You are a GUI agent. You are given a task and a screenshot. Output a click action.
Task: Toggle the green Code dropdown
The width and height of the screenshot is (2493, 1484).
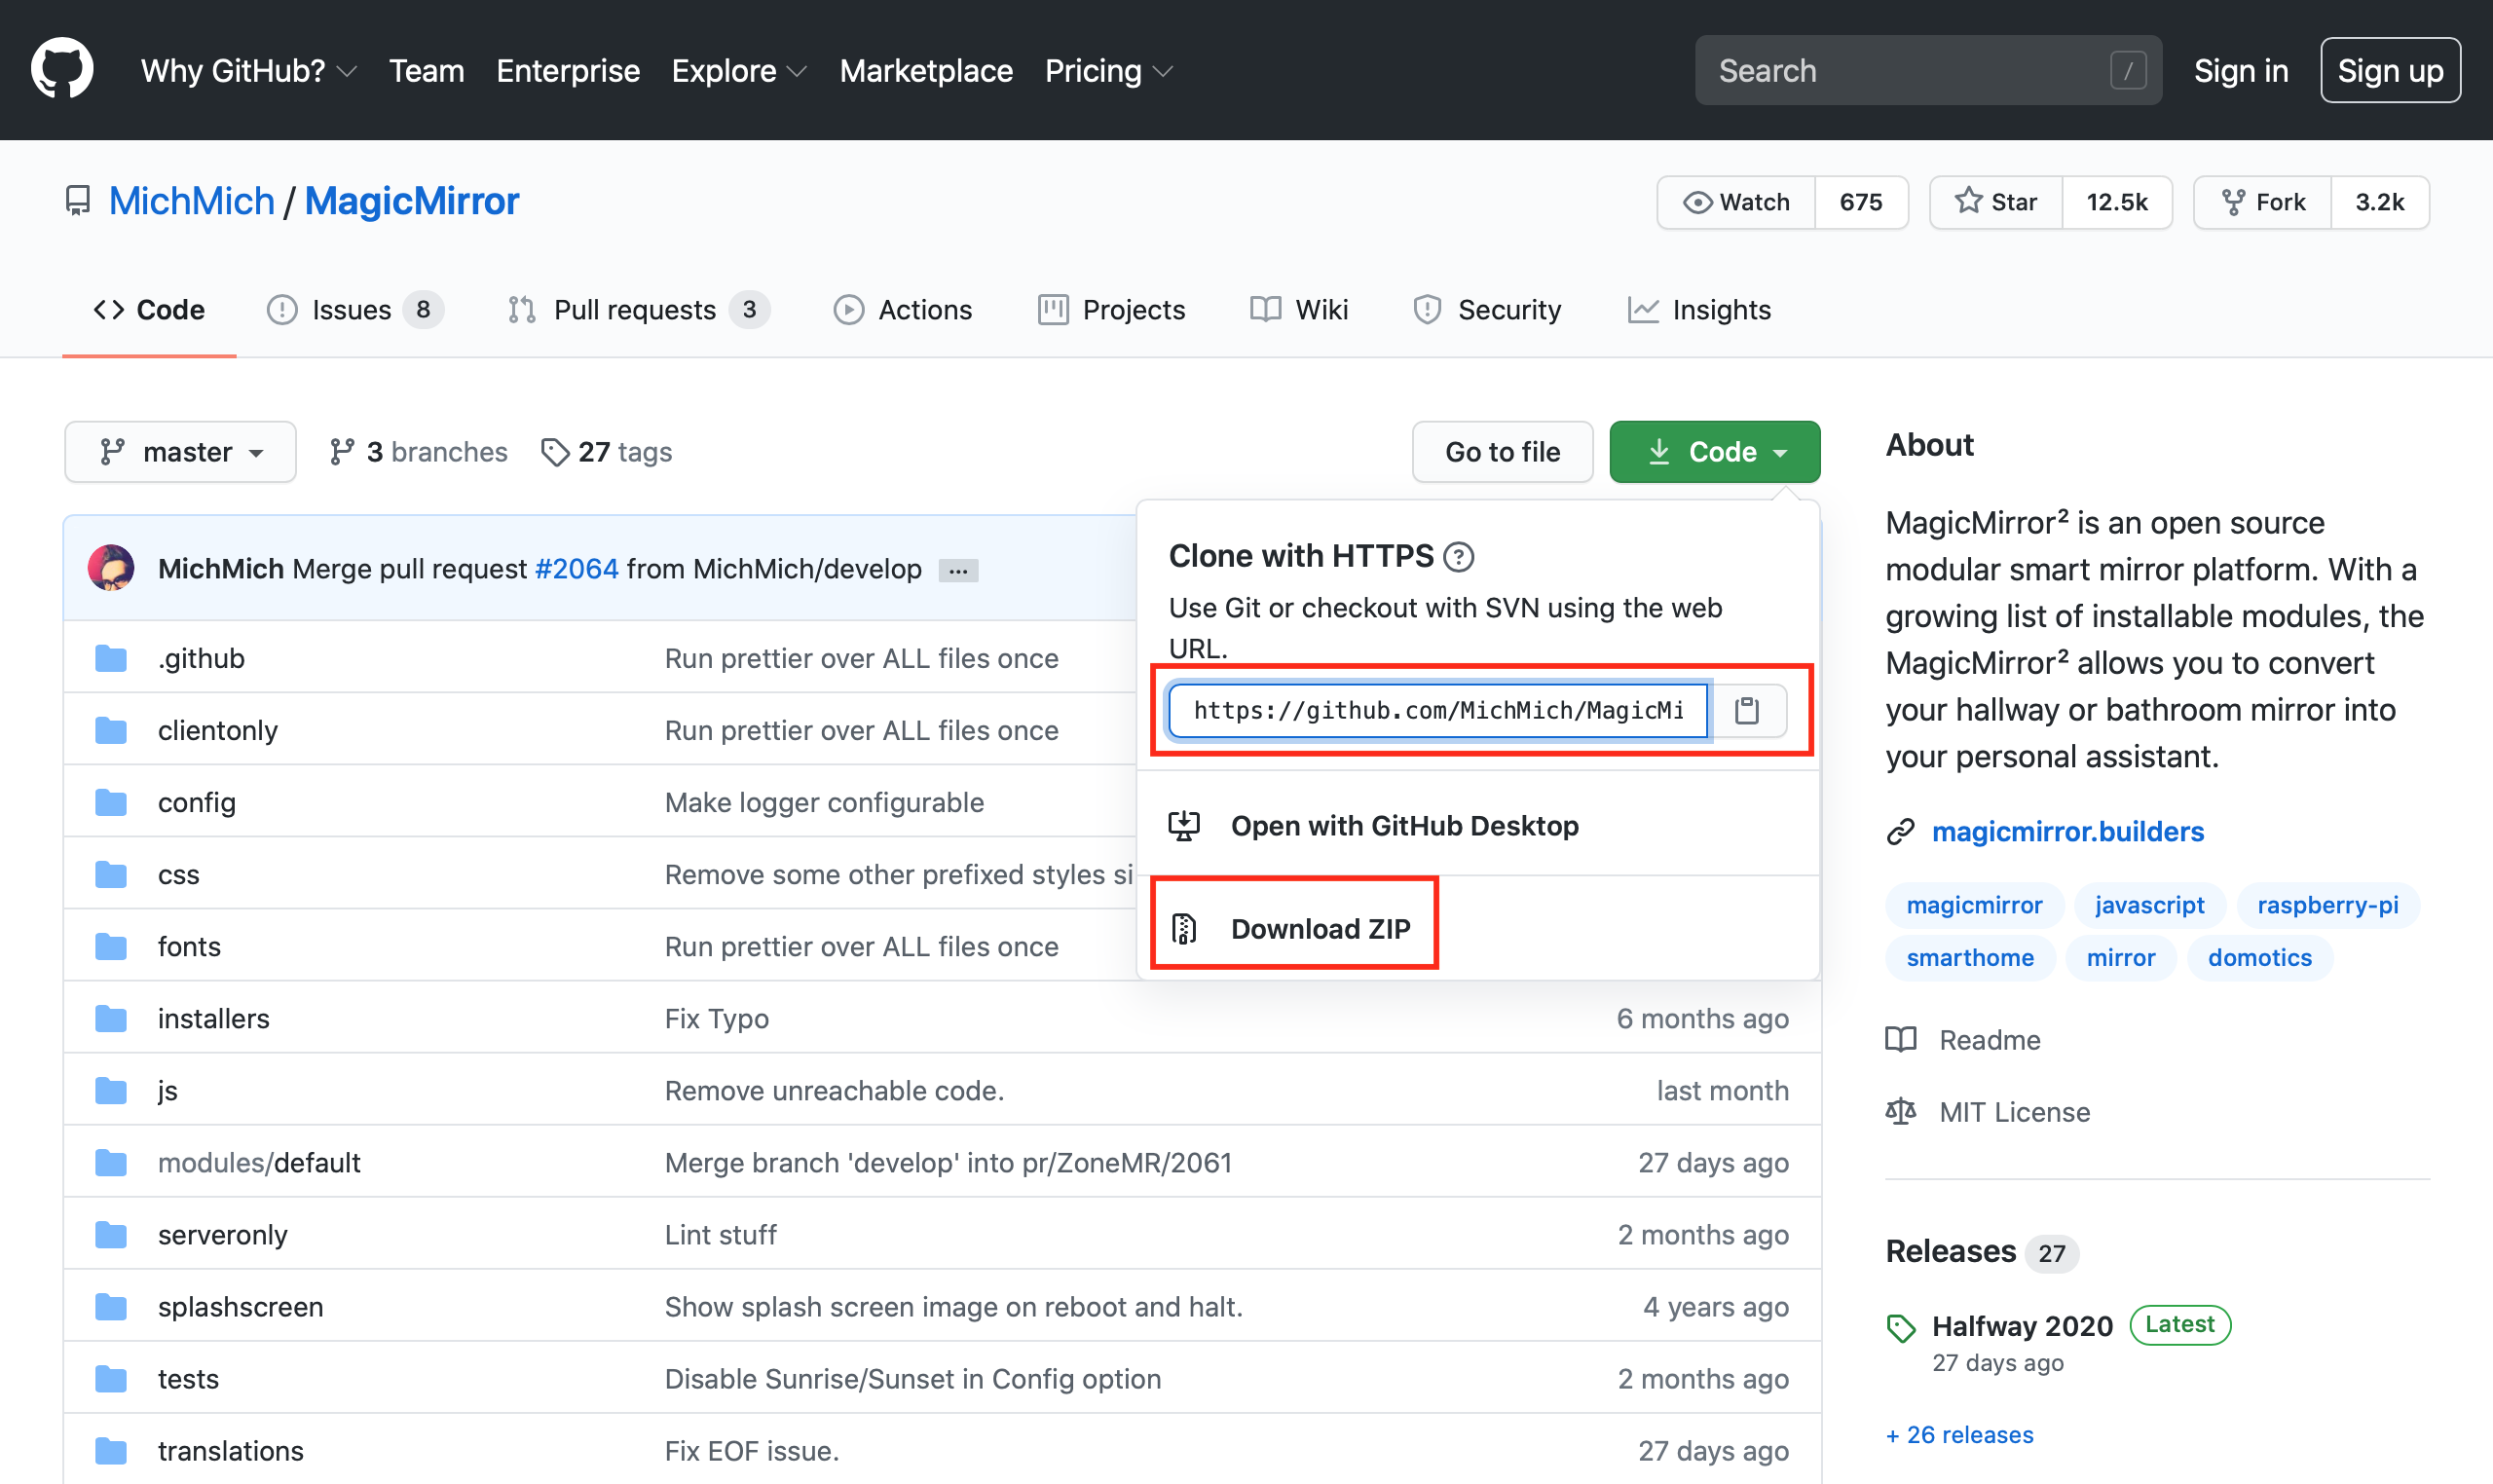coord(1714,452)
